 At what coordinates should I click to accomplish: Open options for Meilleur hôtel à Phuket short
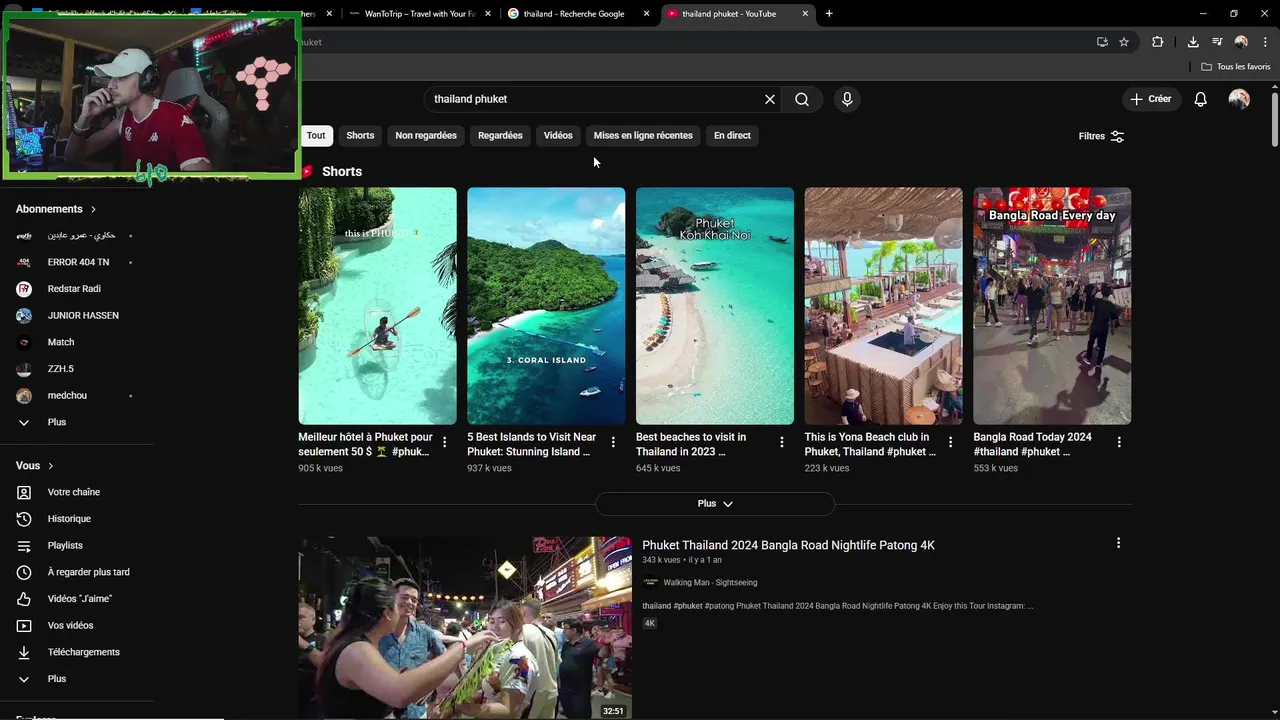[x=445, y=442]
